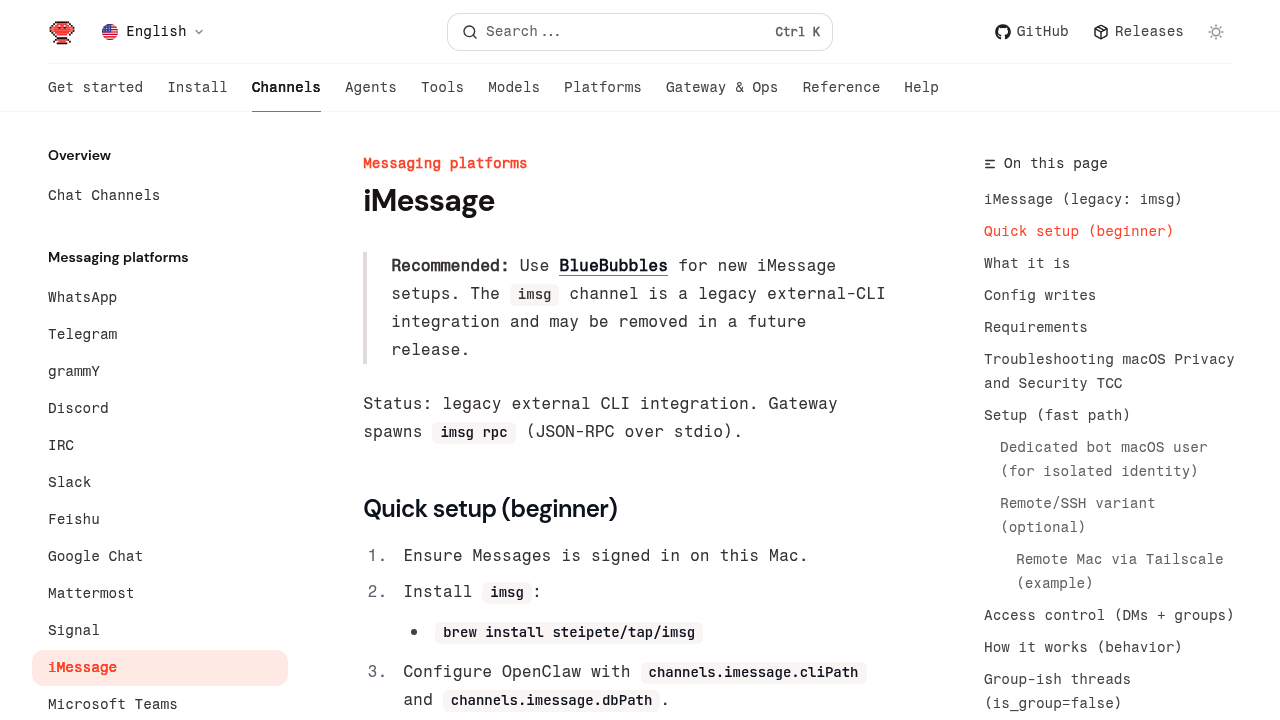The height and width of the screenshot is (720, 1280).
Task: Go to Access control (DMs + groups)
Action: coord(1108,615)
